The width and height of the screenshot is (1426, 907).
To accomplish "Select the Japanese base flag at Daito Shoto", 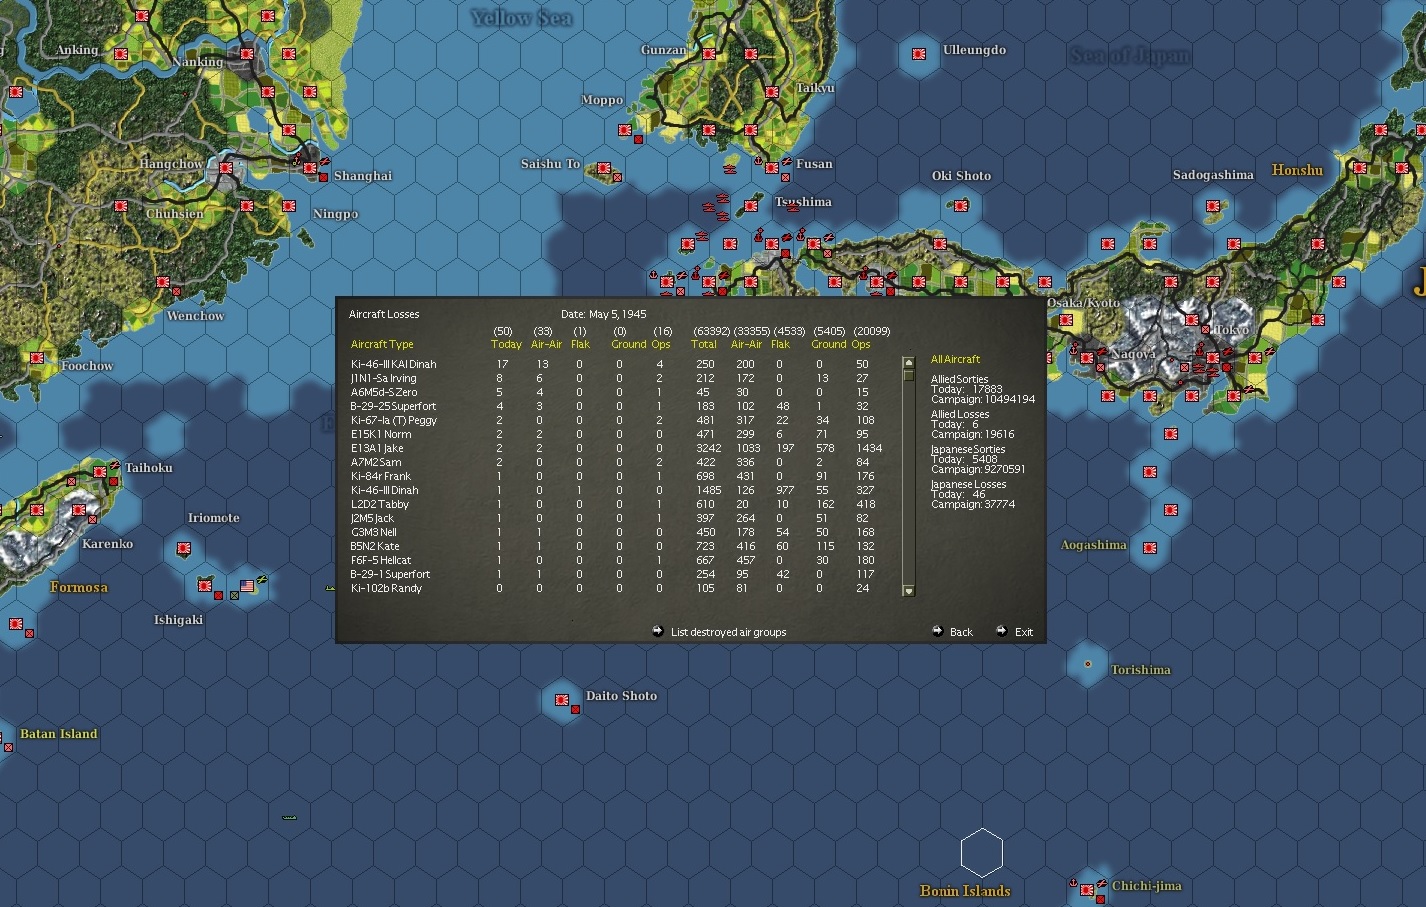I will 562,700.
